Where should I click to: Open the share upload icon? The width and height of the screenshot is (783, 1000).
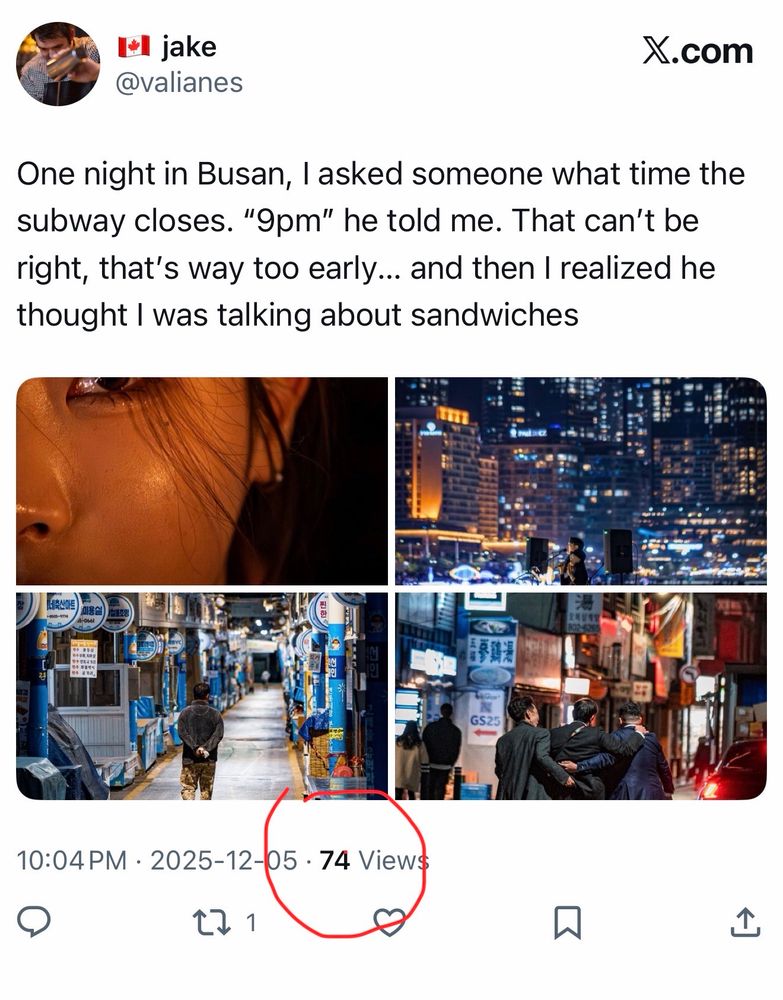[744, 922]
